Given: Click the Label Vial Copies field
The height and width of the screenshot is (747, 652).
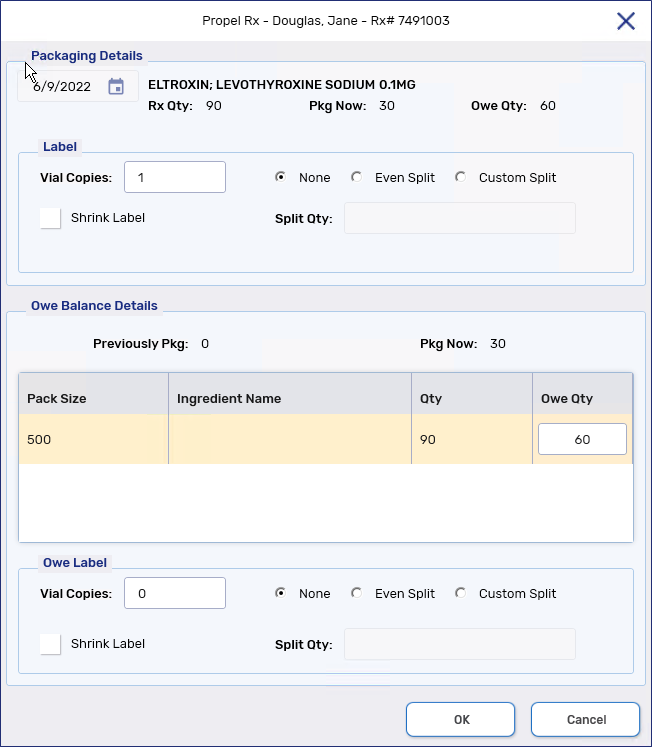Looking at the screenshot, I should pos(175,177).
